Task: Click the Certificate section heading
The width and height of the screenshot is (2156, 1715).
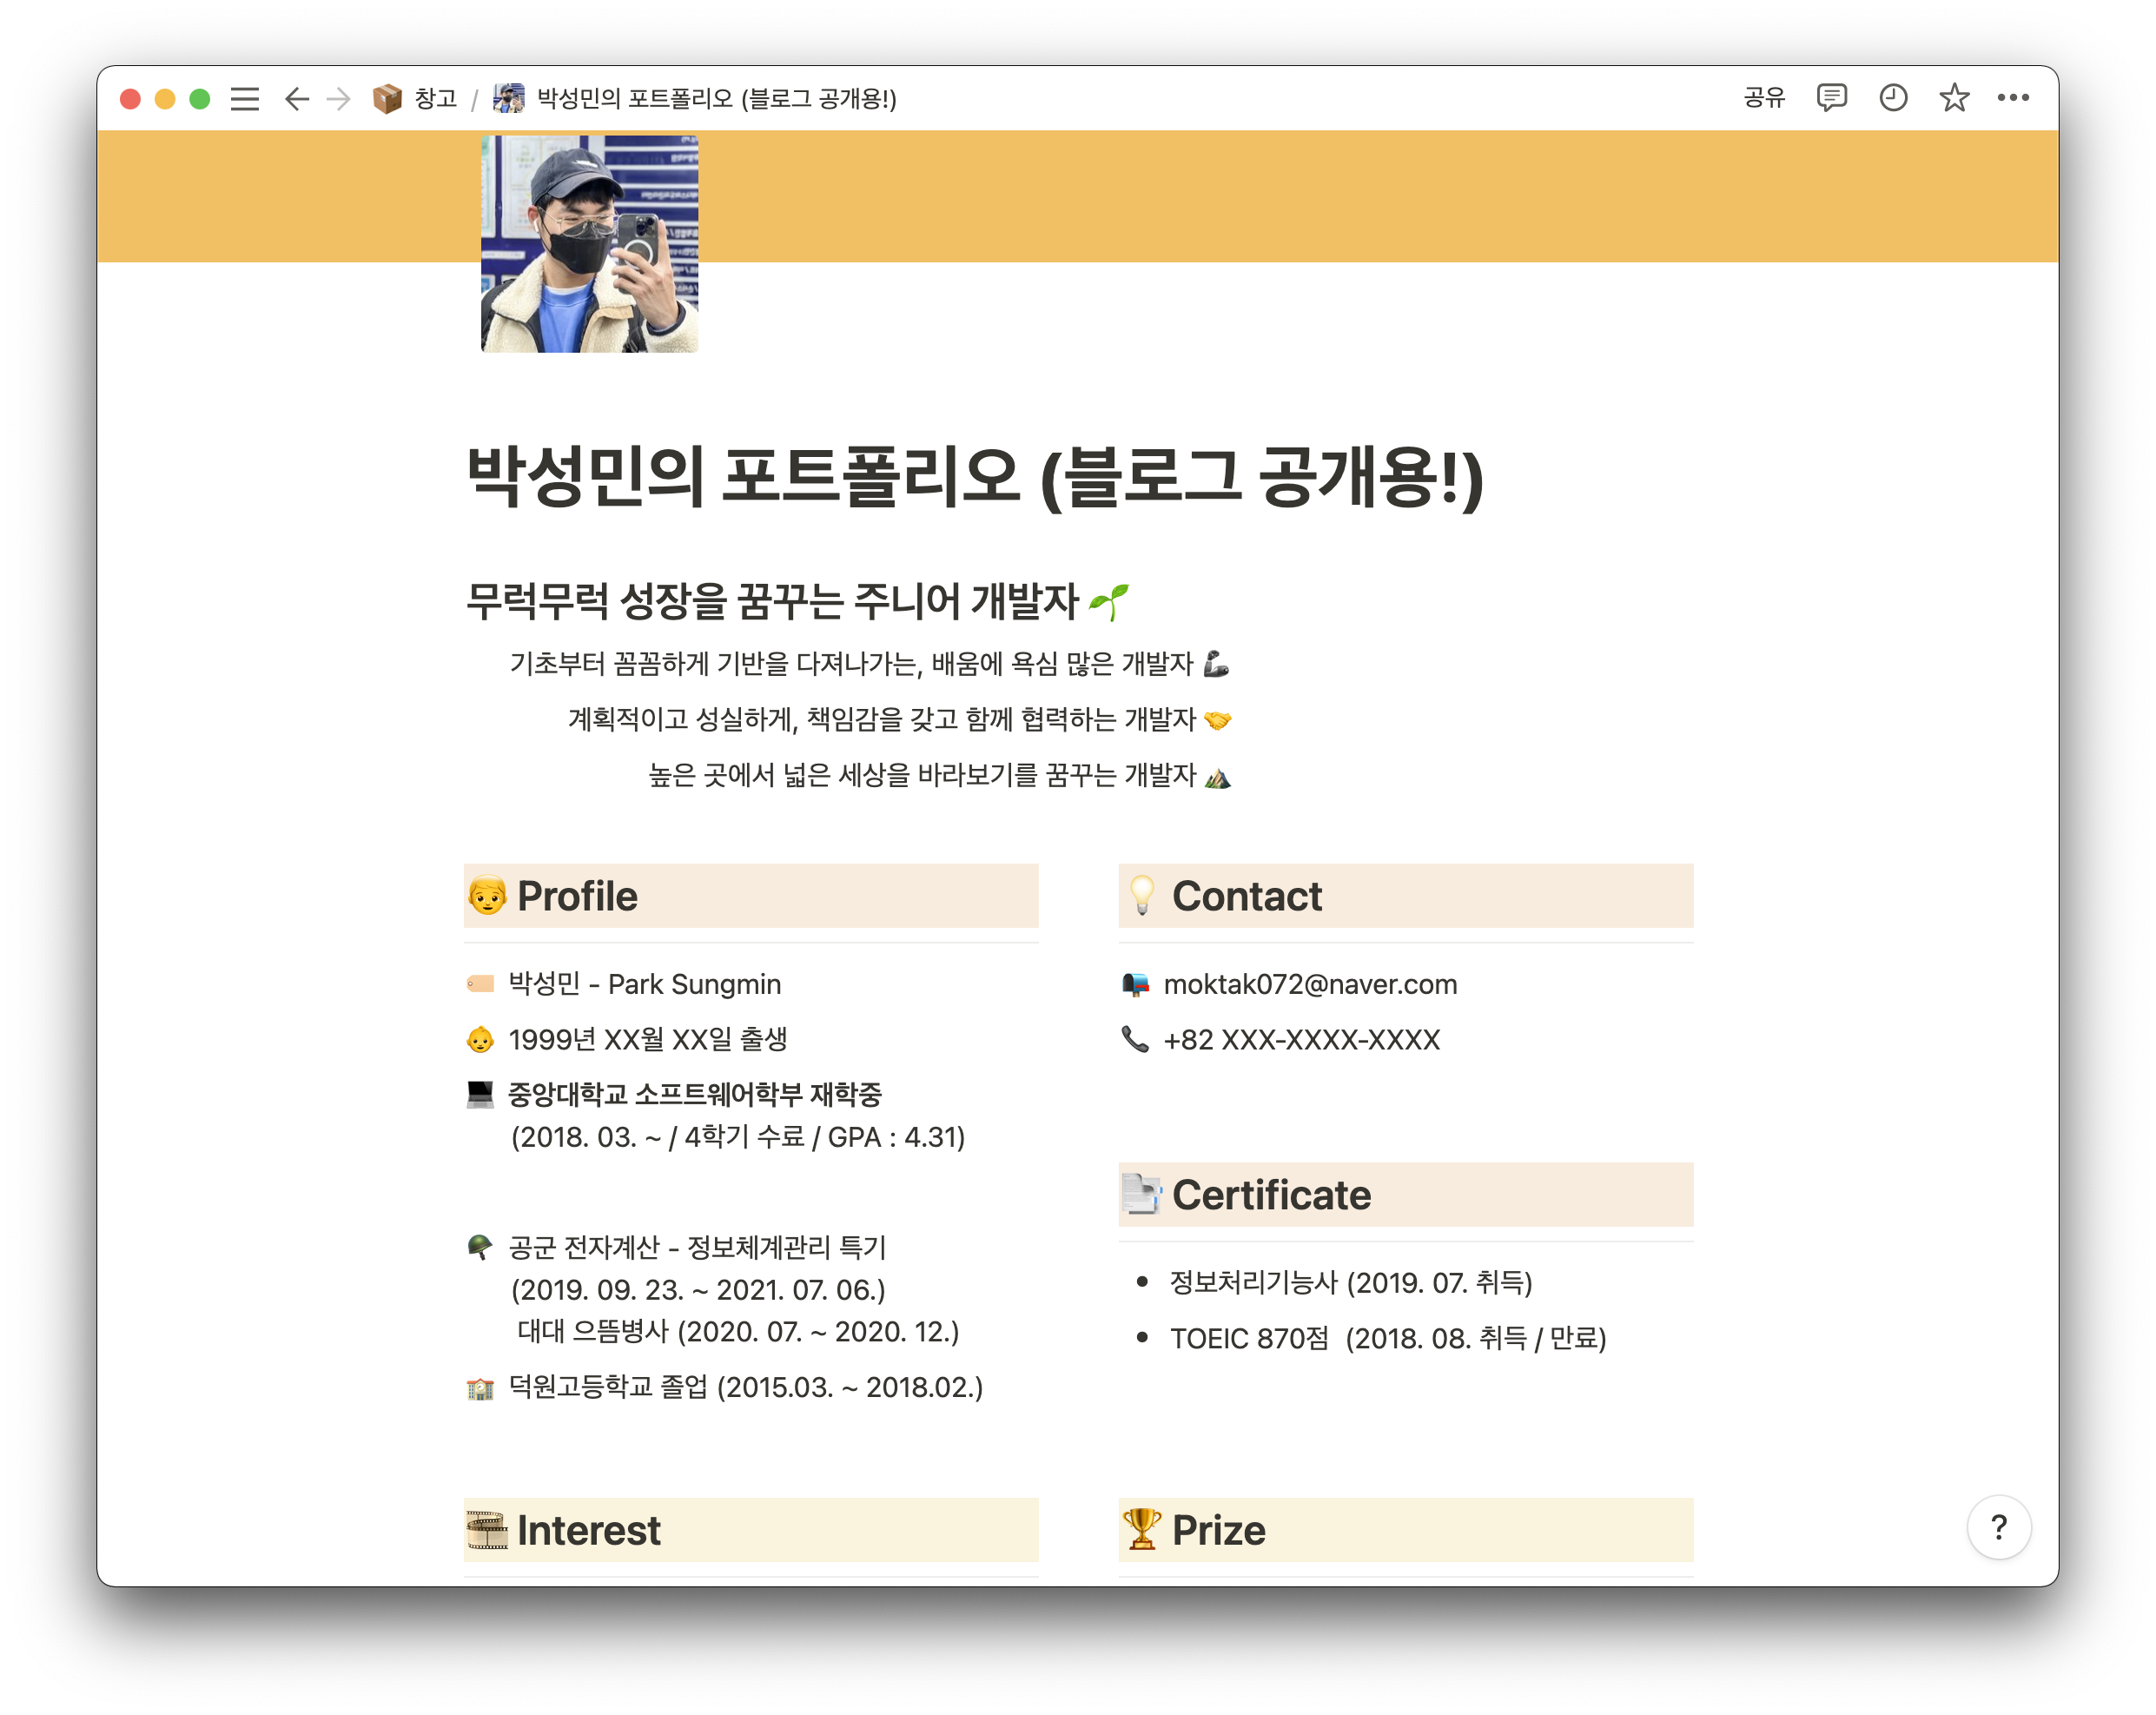Action: (1271, 1195)
